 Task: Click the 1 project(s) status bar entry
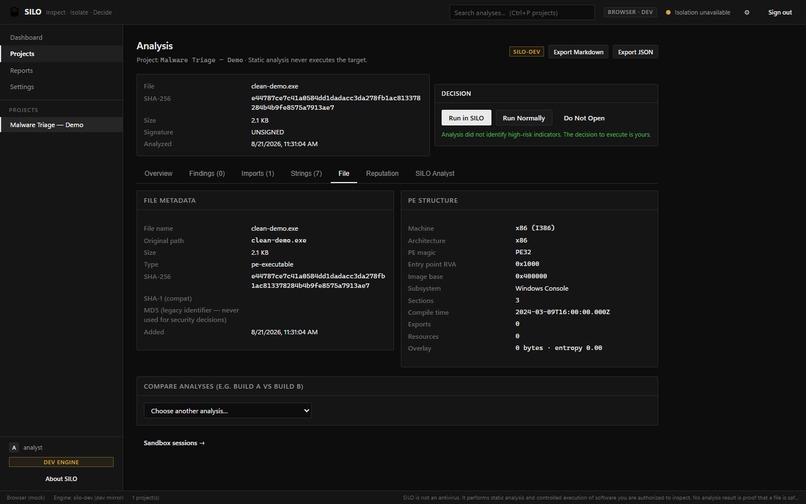[145, 498]
